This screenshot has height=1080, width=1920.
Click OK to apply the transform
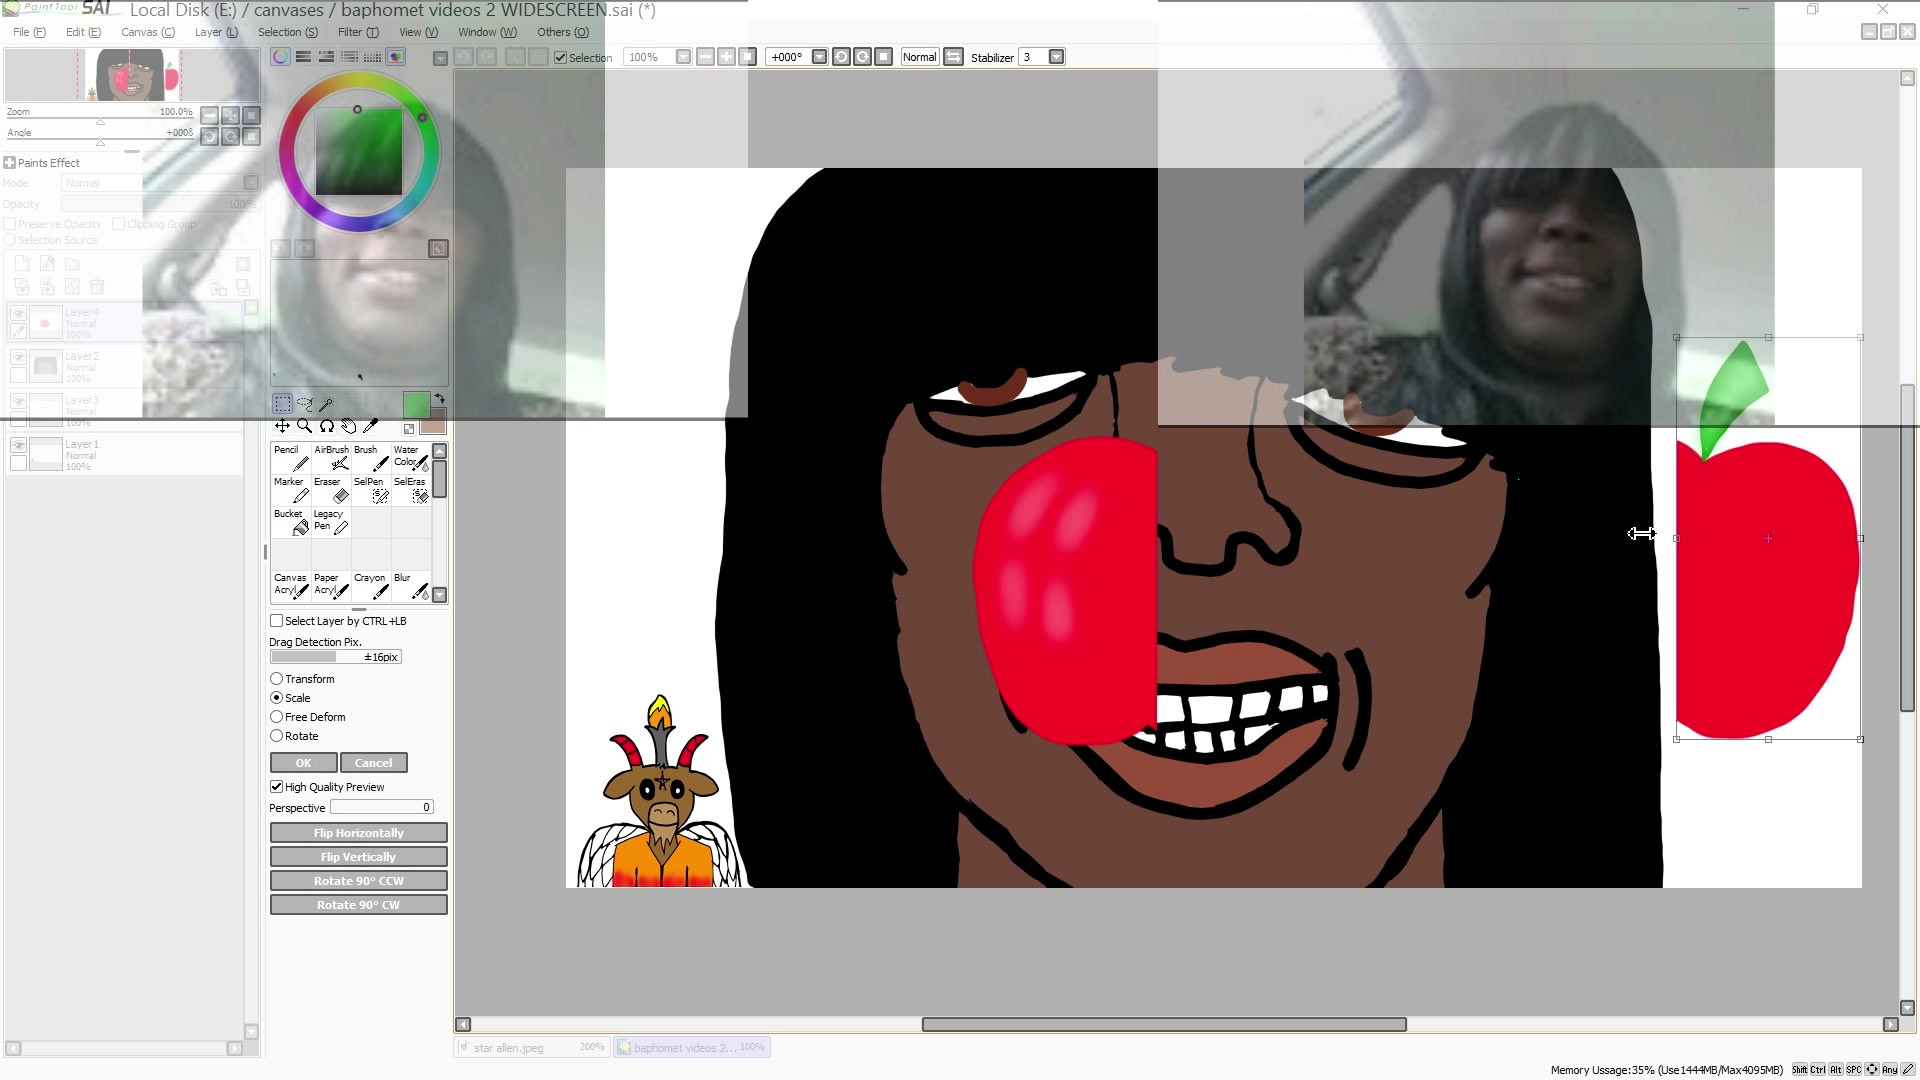303,763
